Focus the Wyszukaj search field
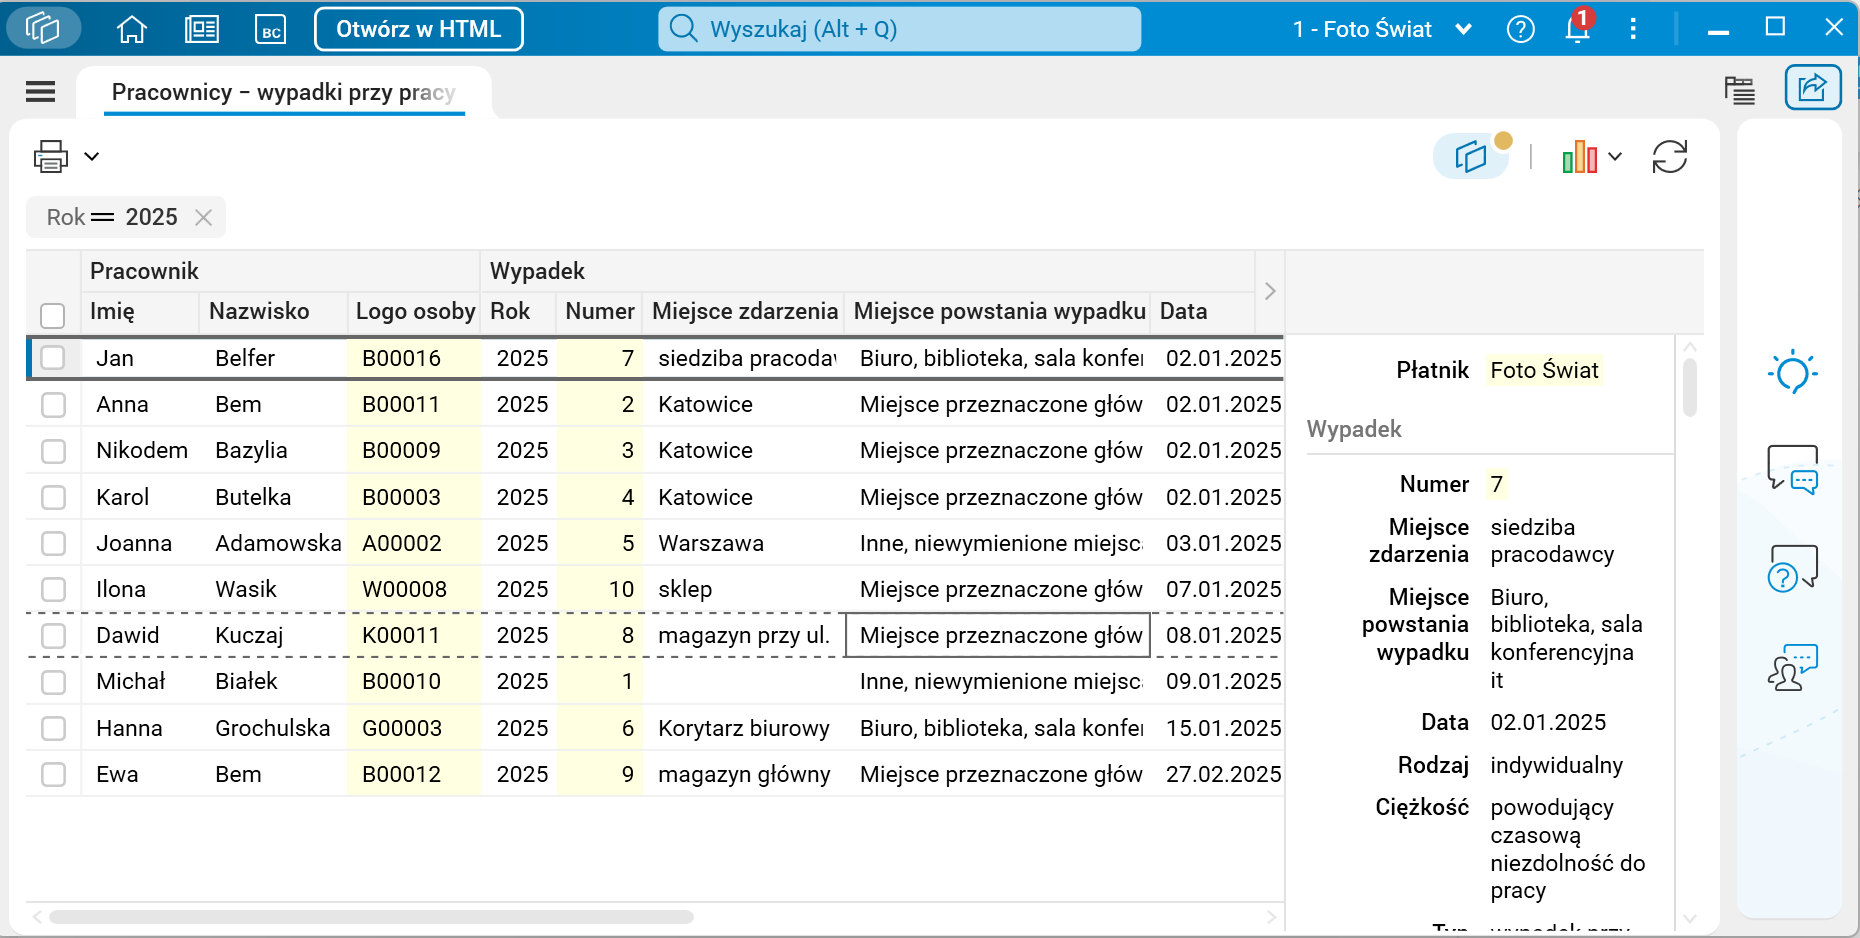The width and height of the screenshot is (1860, 938). [x=900, y=29]
